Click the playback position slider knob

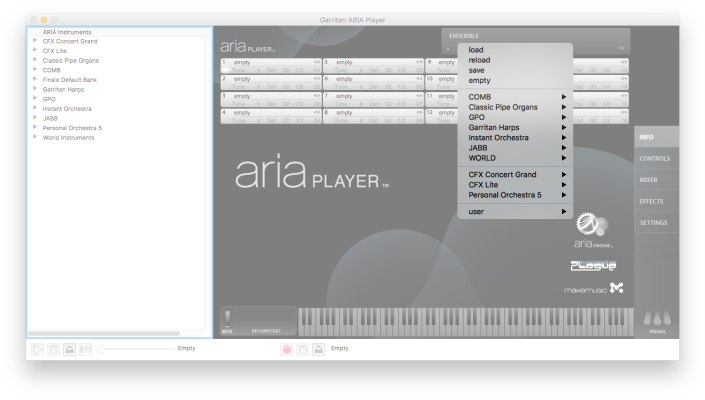[x=101, y=349]
